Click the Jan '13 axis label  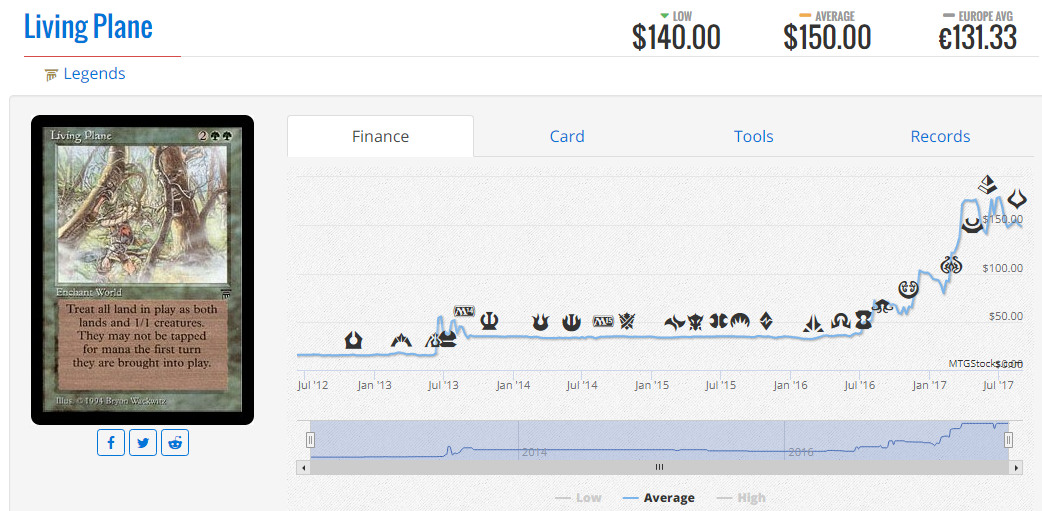tap(374, 385)
